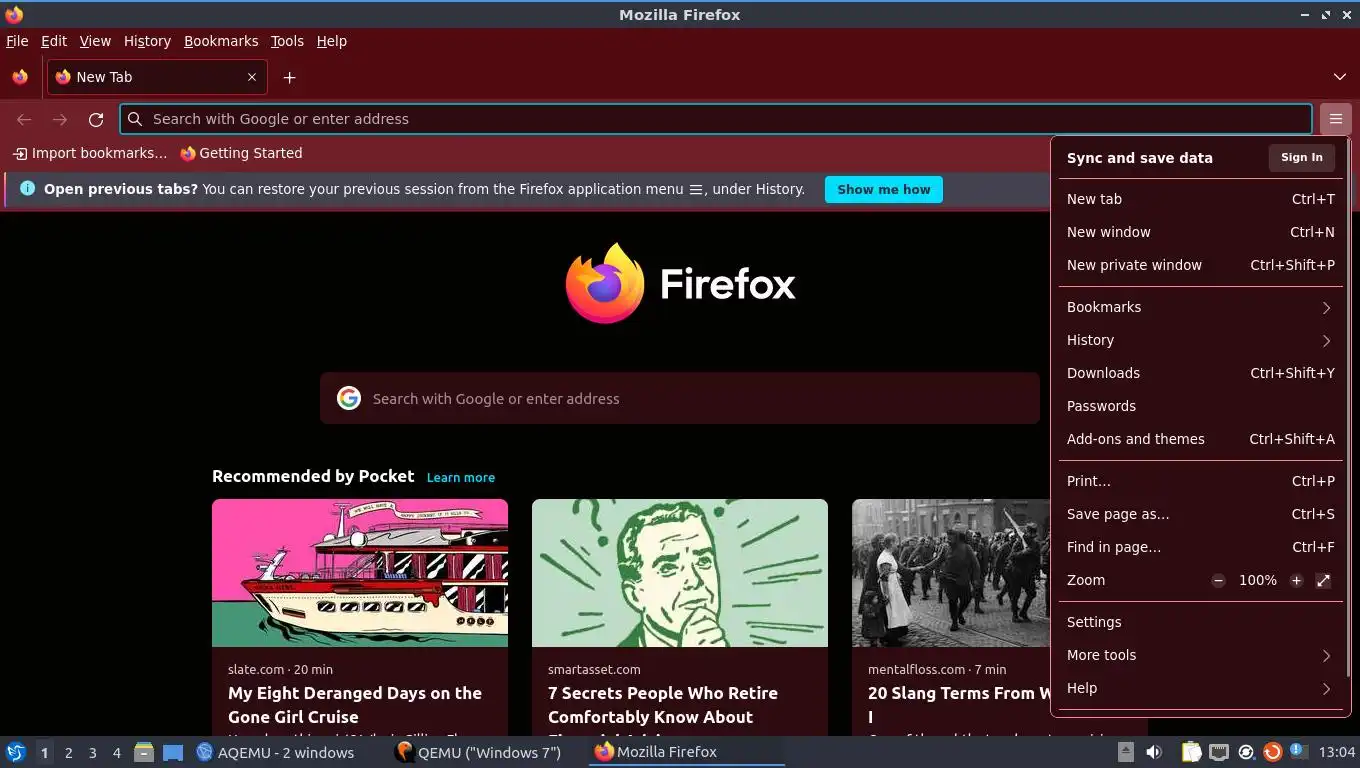Open the system start menu icon in taskbar

(16, 752)
